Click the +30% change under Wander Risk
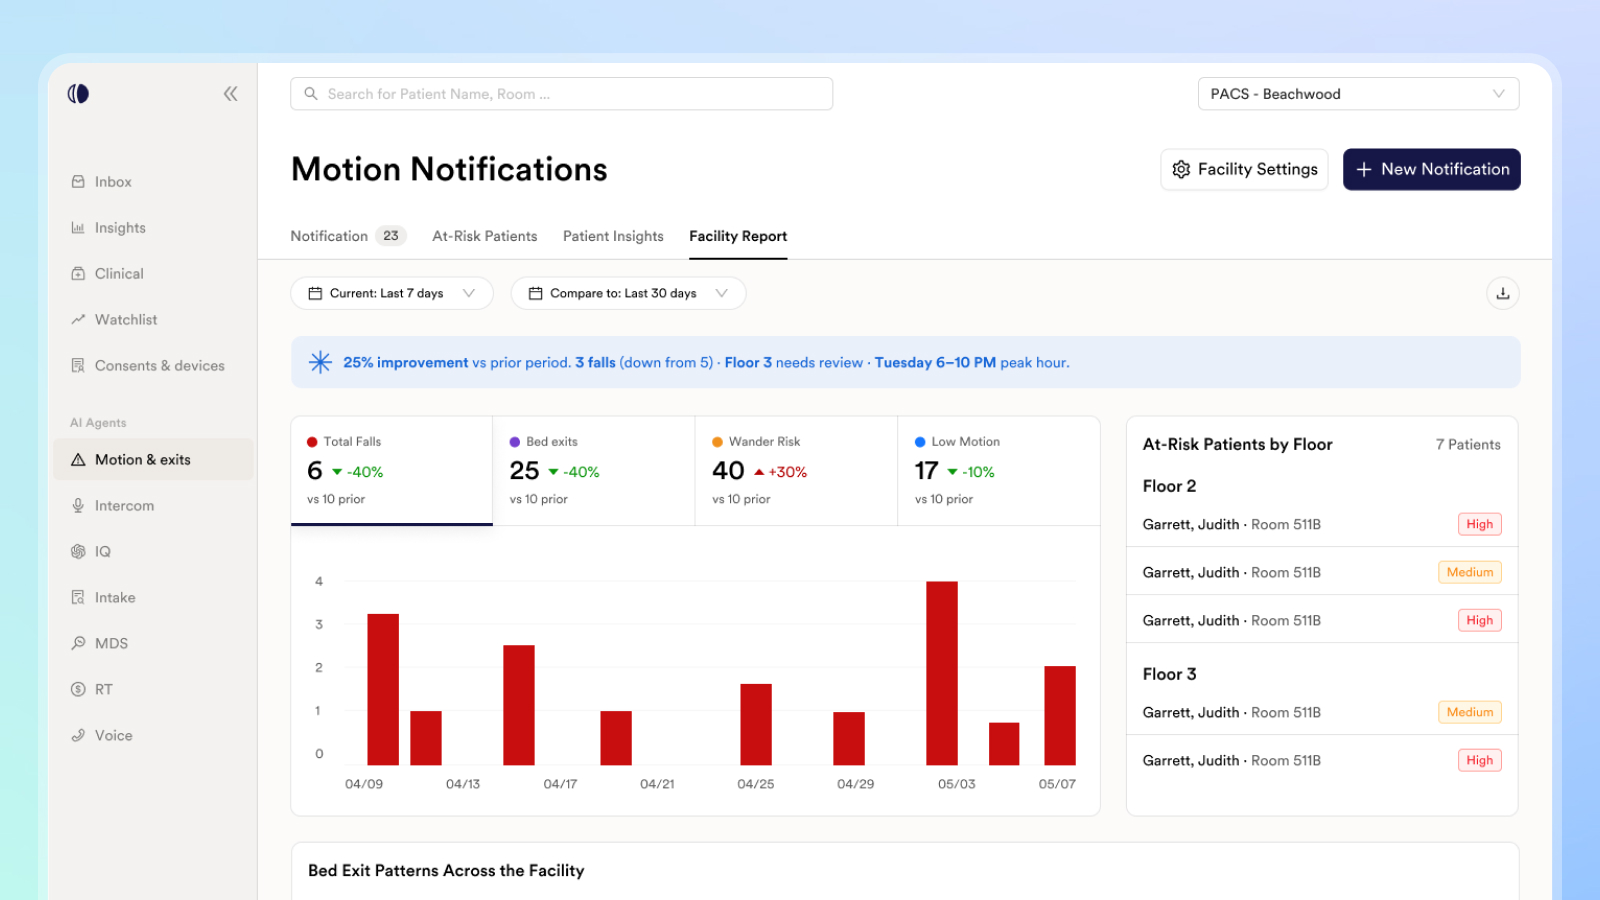This screenshot has width=1600, height=900. [781, 472]
